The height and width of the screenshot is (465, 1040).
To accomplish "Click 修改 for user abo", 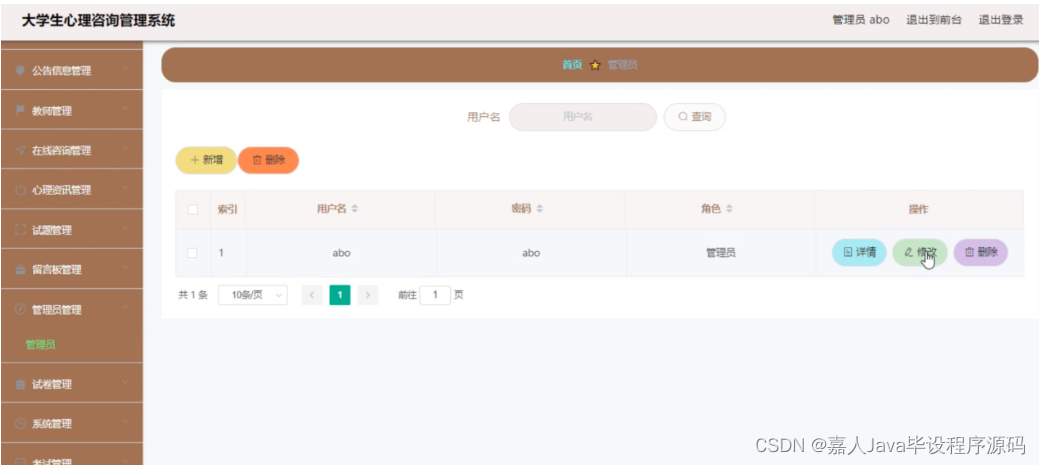I will pos(920,252).
